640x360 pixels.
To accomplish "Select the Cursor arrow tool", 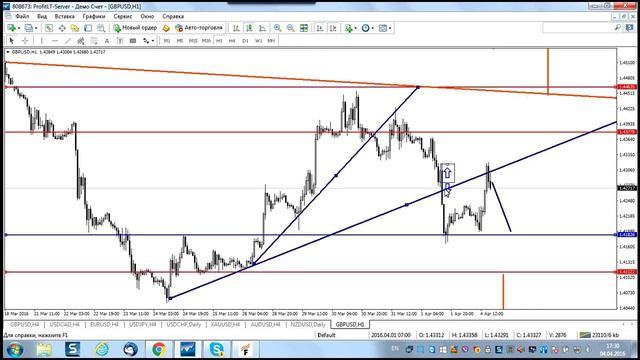I will (11, 40).
